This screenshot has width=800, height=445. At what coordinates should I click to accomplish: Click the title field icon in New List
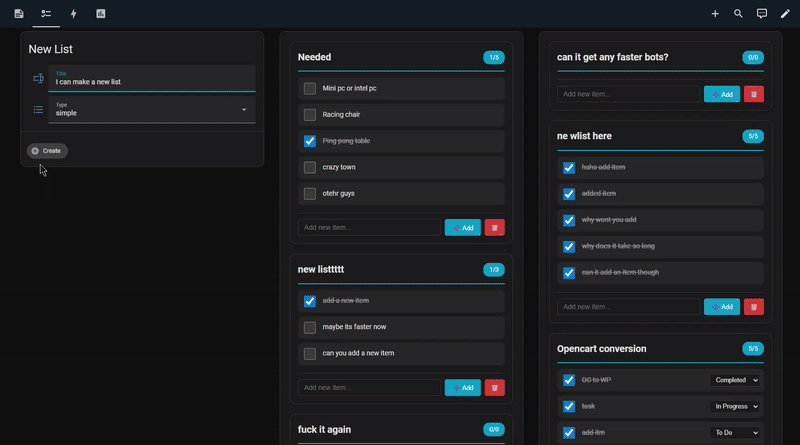coord(38,79)
